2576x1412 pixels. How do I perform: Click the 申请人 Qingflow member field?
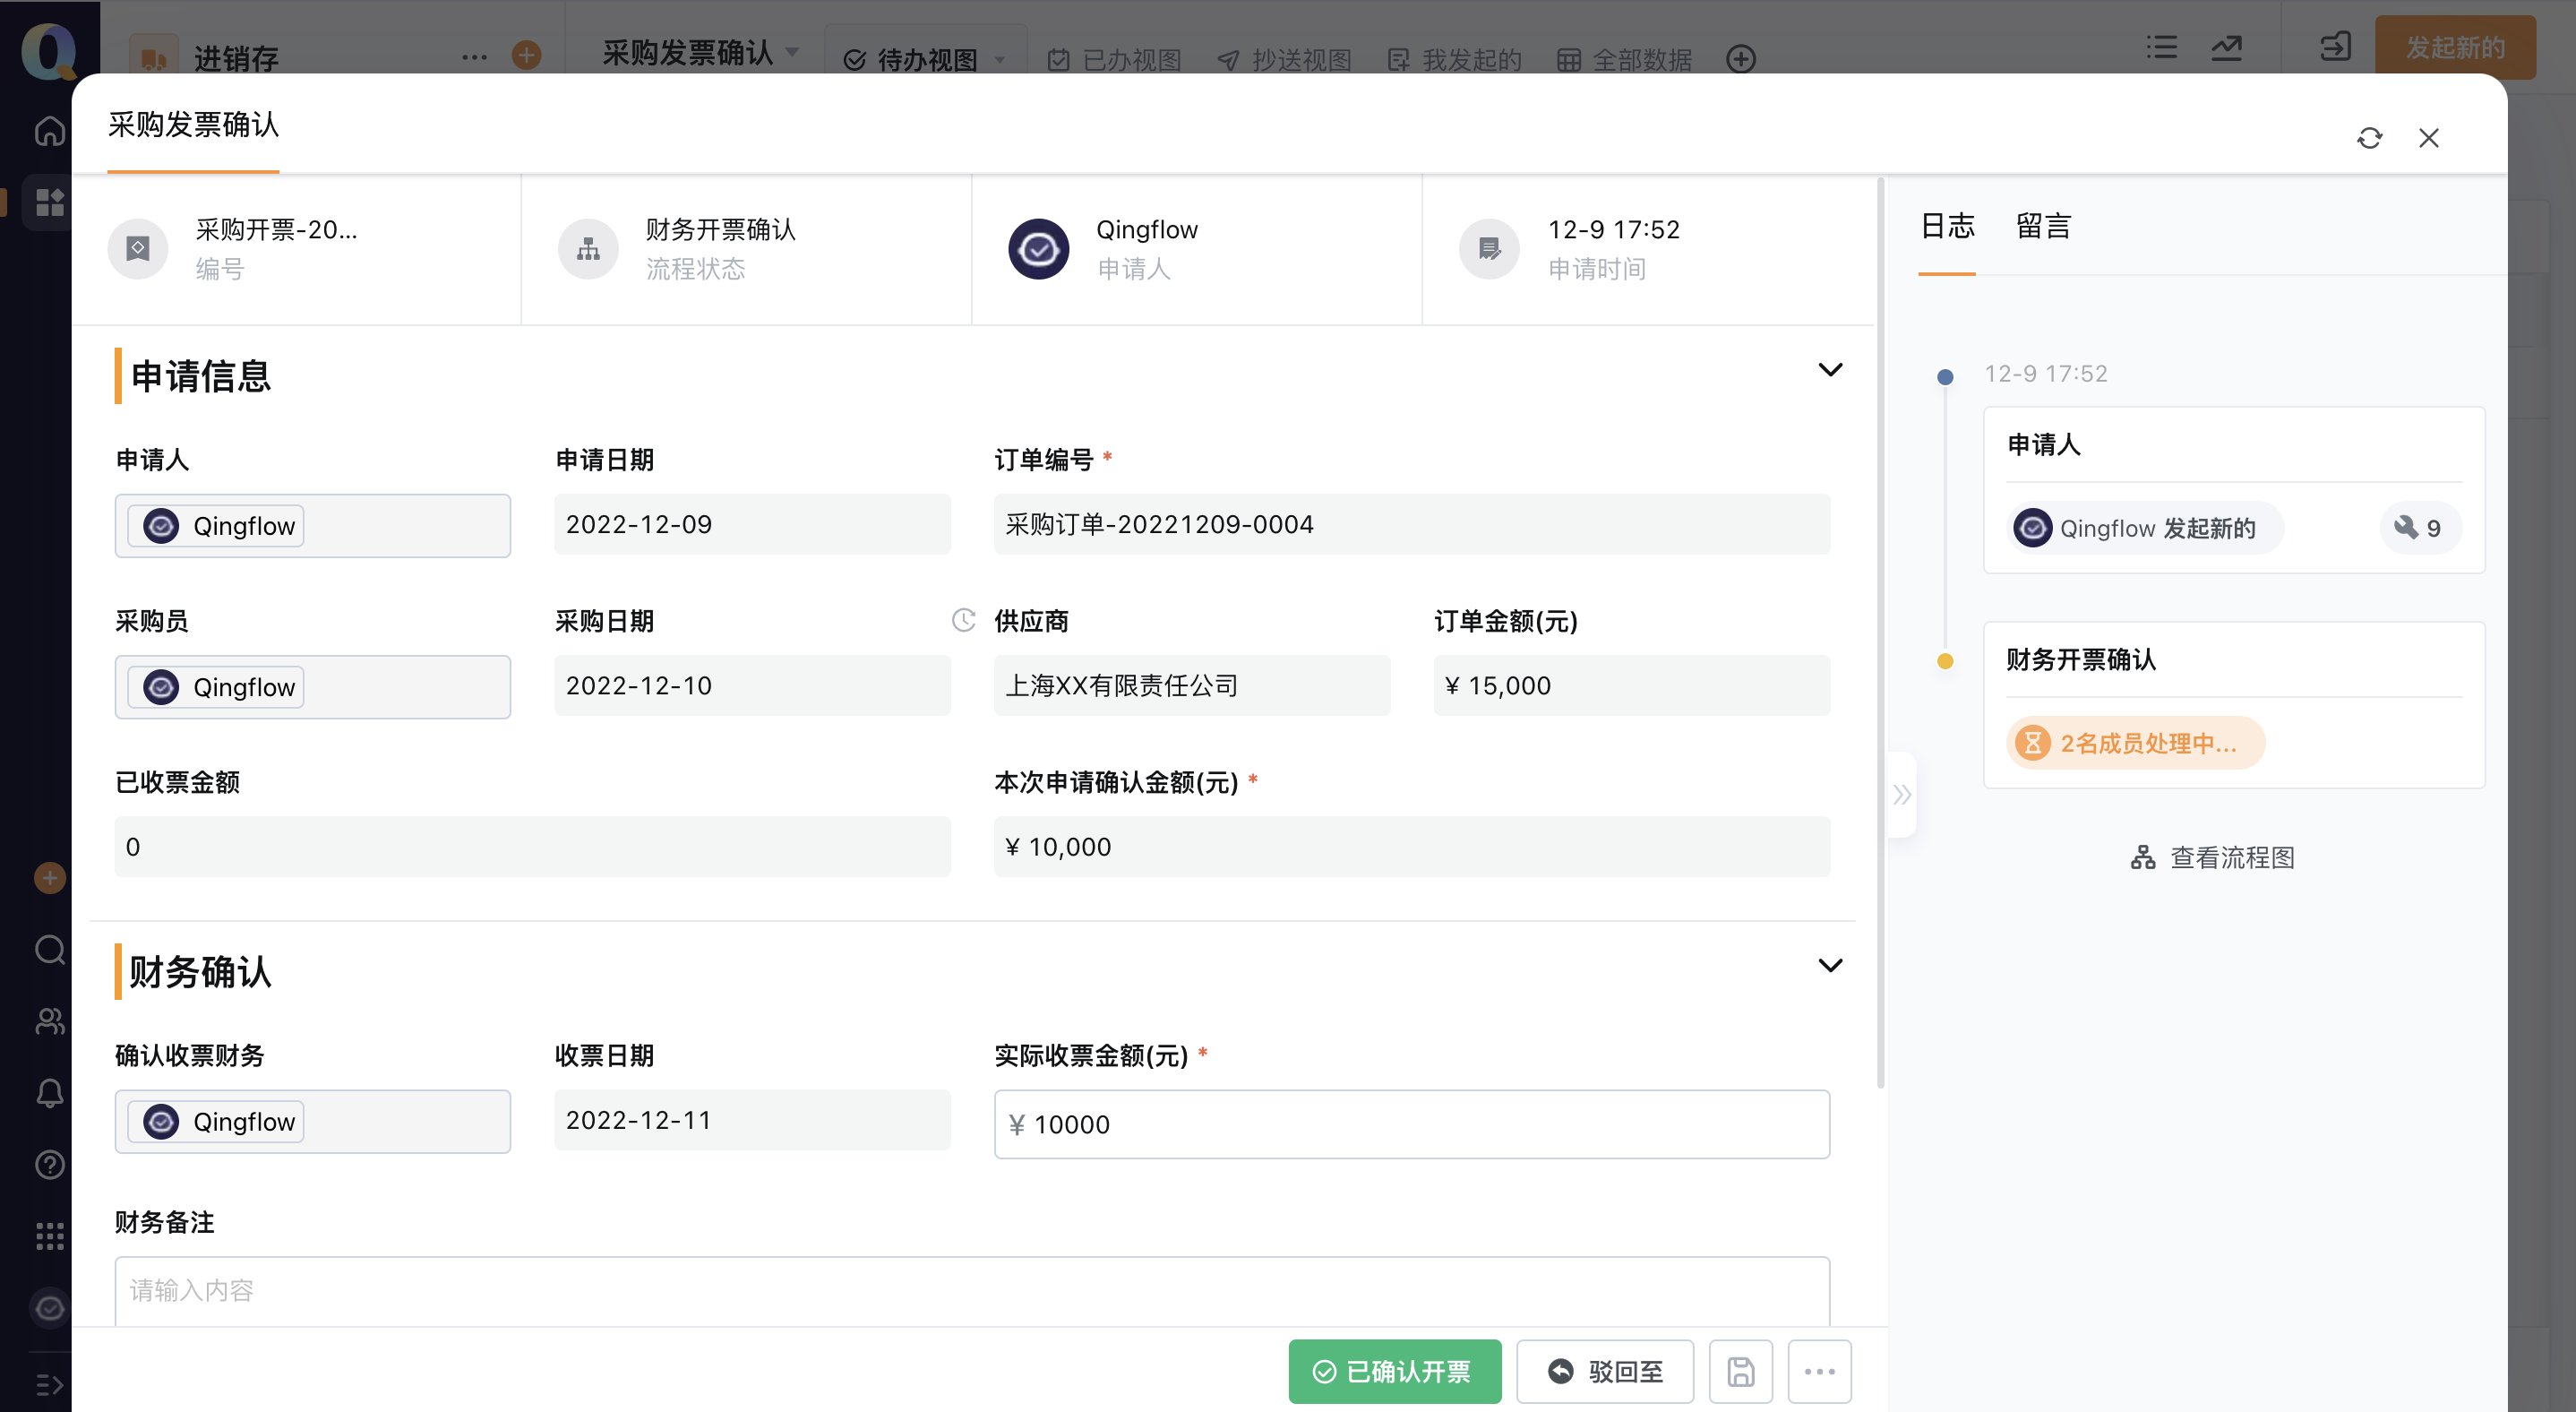[x=313, y=526]
